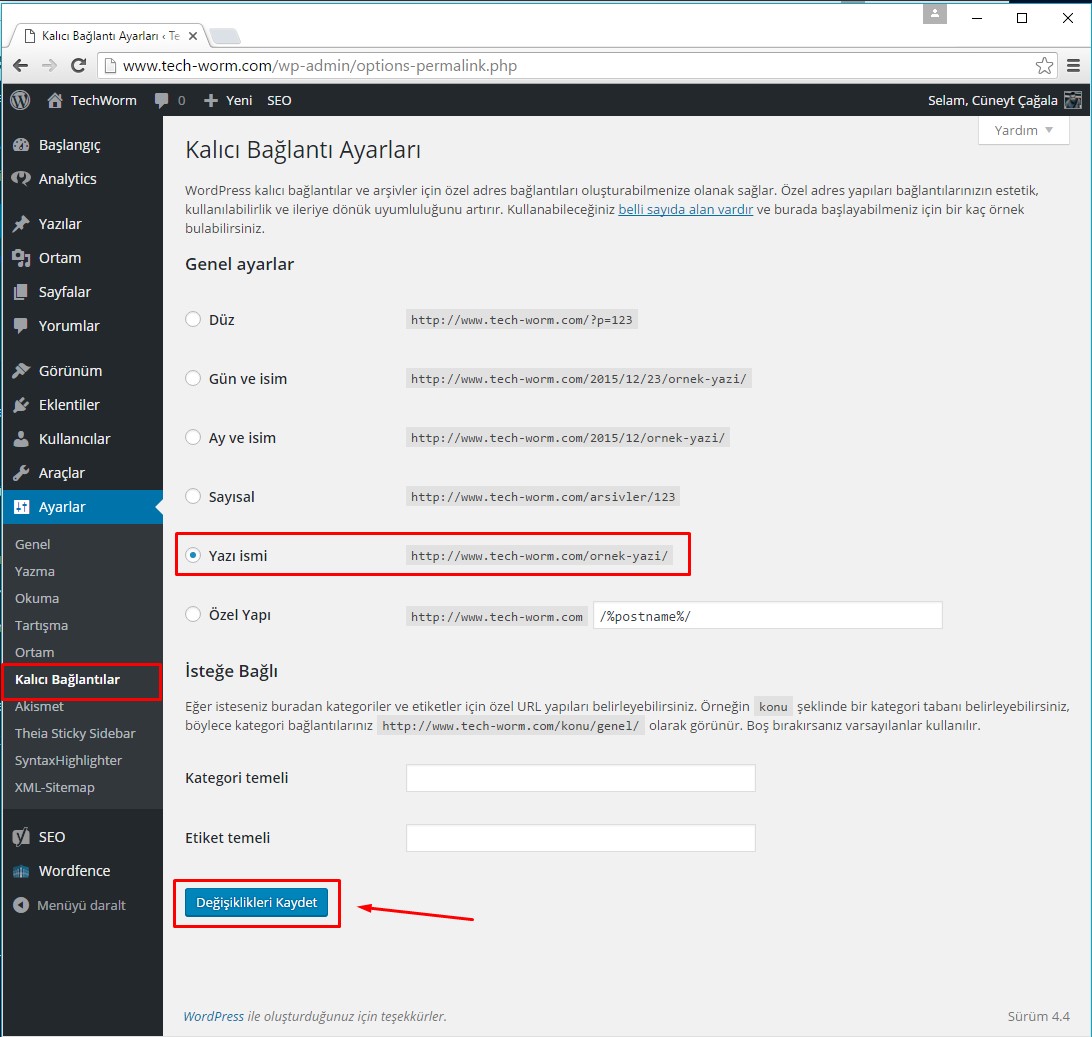Open the + Yeni new content menu
The width and height of the screenshot is (1092, 1037).
coord(228,101)
